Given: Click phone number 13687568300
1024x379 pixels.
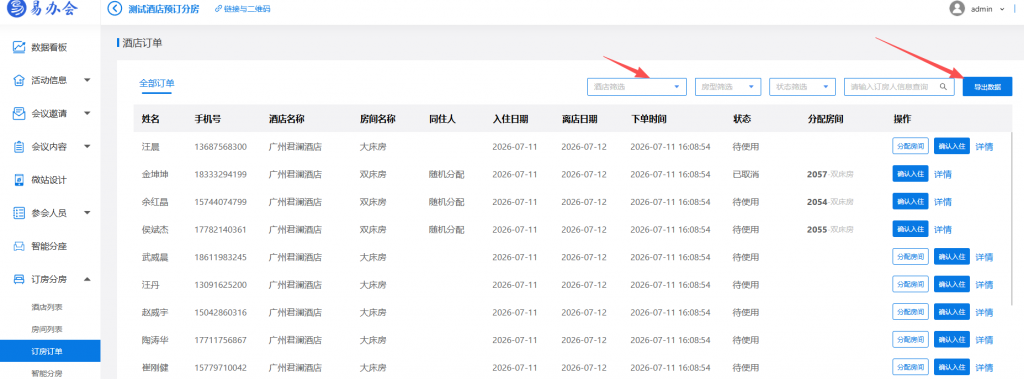Looking at the screenshot, I should click(x=221, y=147).
